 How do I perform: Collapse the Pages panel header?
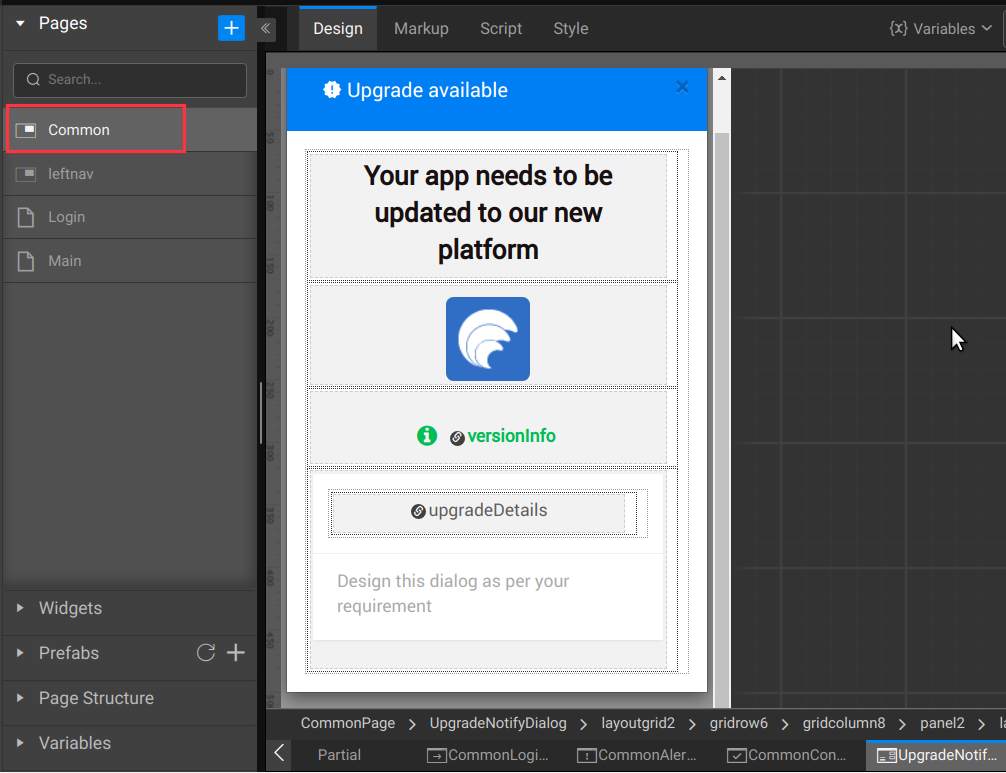click(17, 23)
